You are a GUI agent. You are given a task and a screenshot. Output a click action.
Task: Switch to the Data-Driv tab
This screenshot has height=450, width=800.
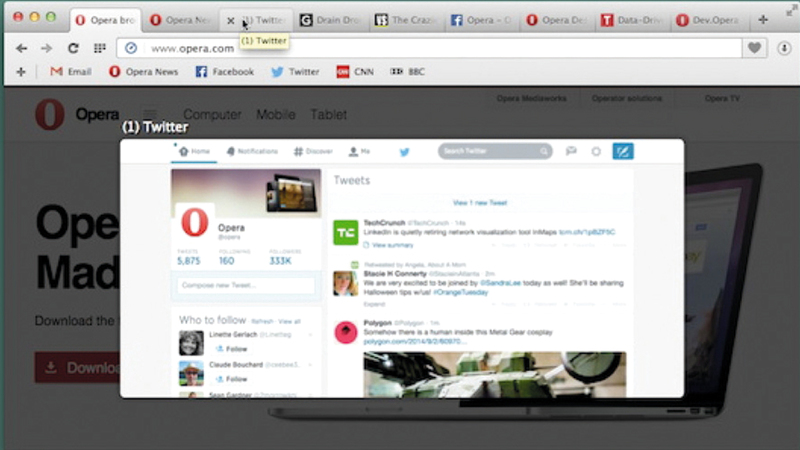632,20
